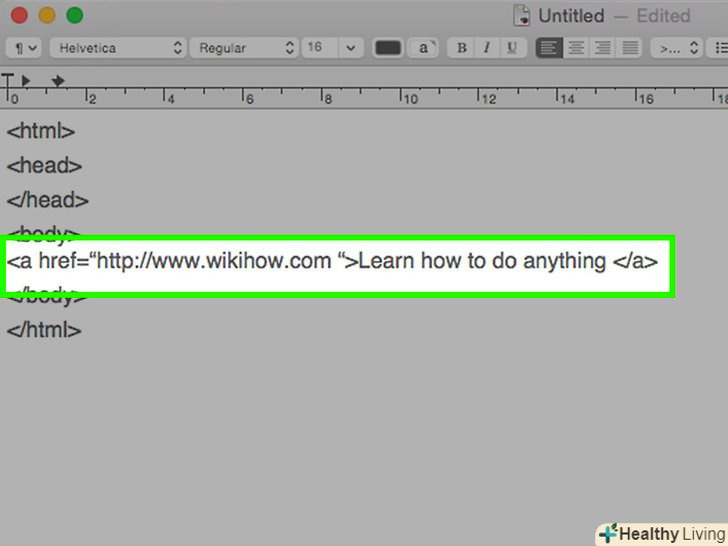Toggle bold formatting

pos(461,48)
